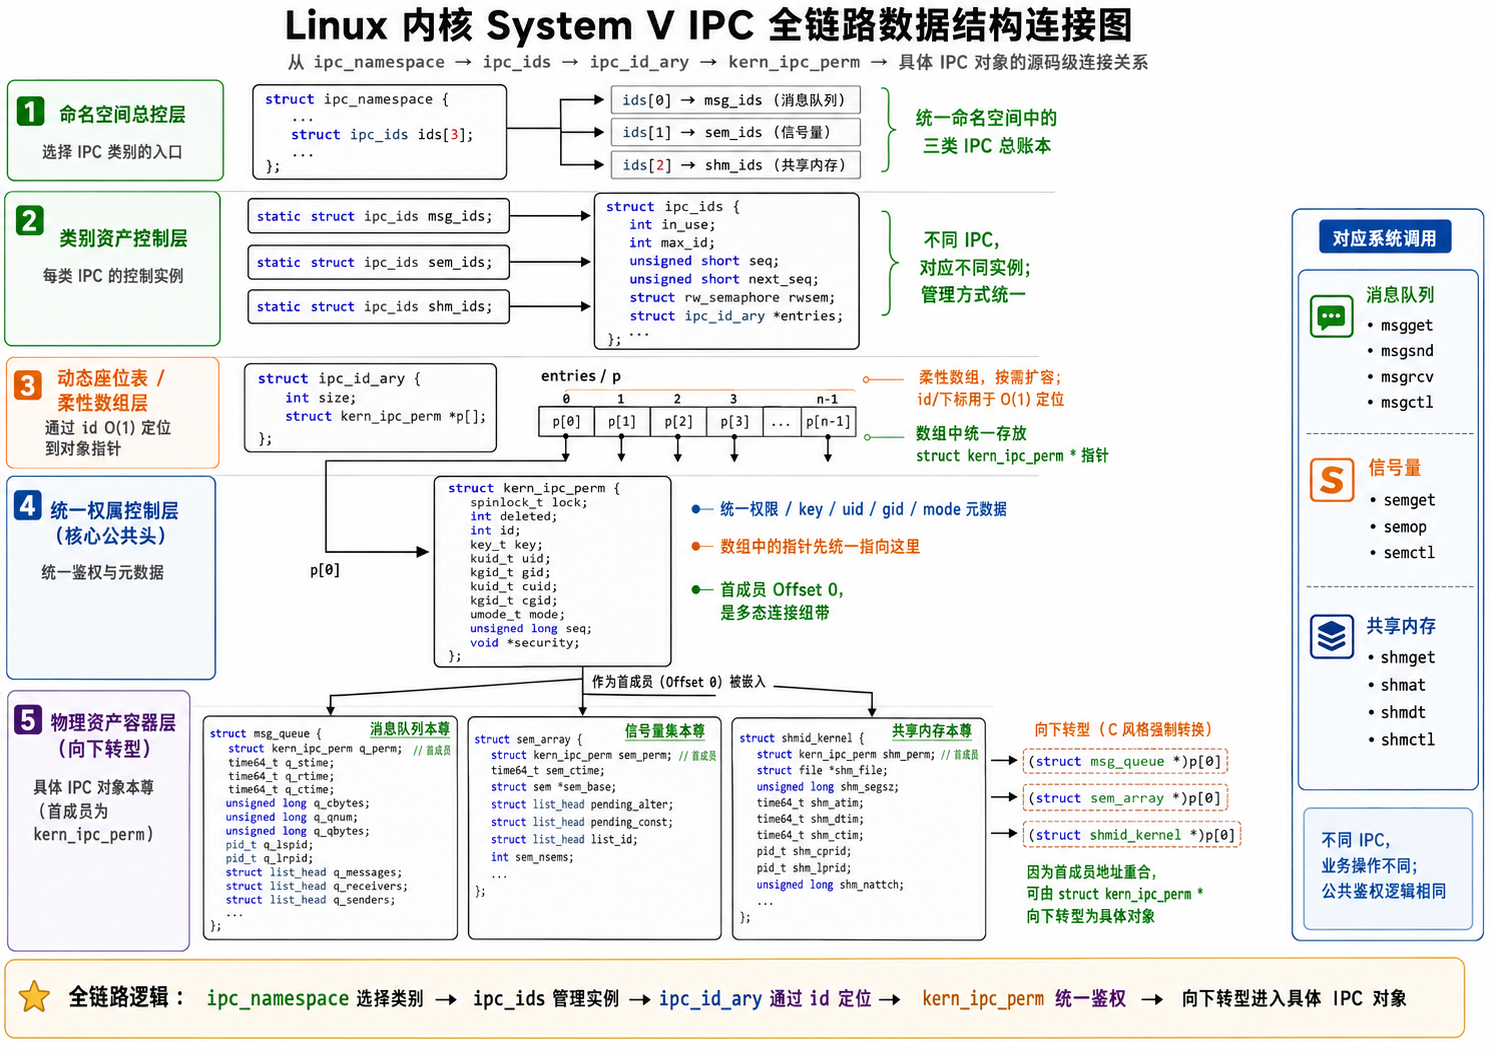Screen dimensions: 1491x1055
Task: Click the msgctl system call entry
Action: [x=1407, y=402]
